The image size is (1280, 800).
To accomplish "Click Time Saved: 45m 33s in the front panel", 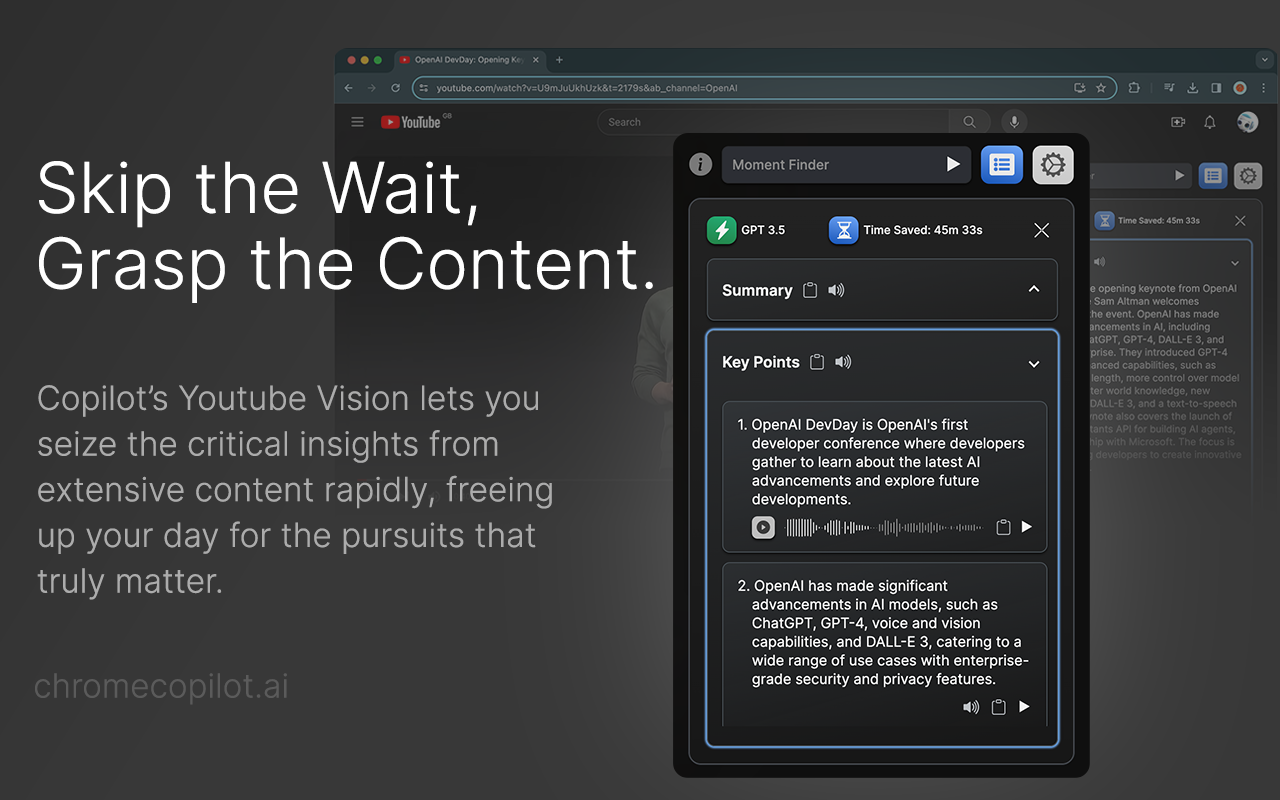I will [923, 230].
